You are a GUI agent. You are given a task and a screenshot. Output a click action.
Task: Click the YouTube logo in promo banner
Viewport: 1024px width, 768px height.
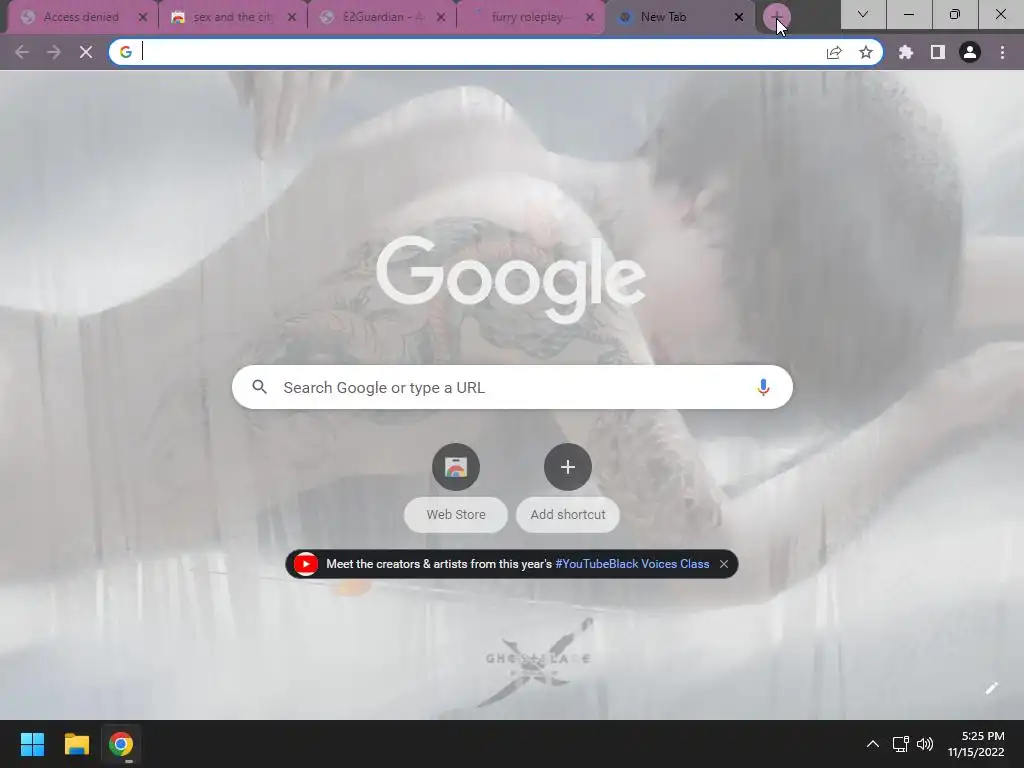(x=306, y=564)
